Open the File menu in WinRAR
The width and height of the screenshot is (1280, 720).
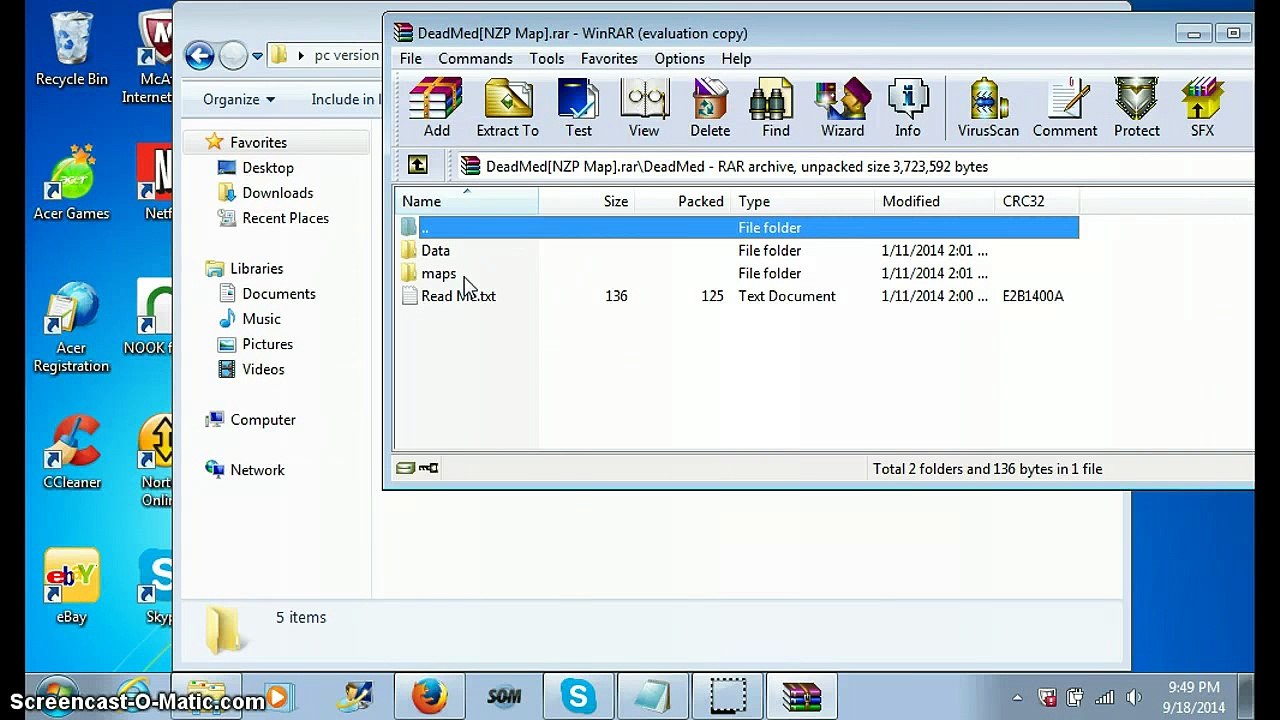411,59
